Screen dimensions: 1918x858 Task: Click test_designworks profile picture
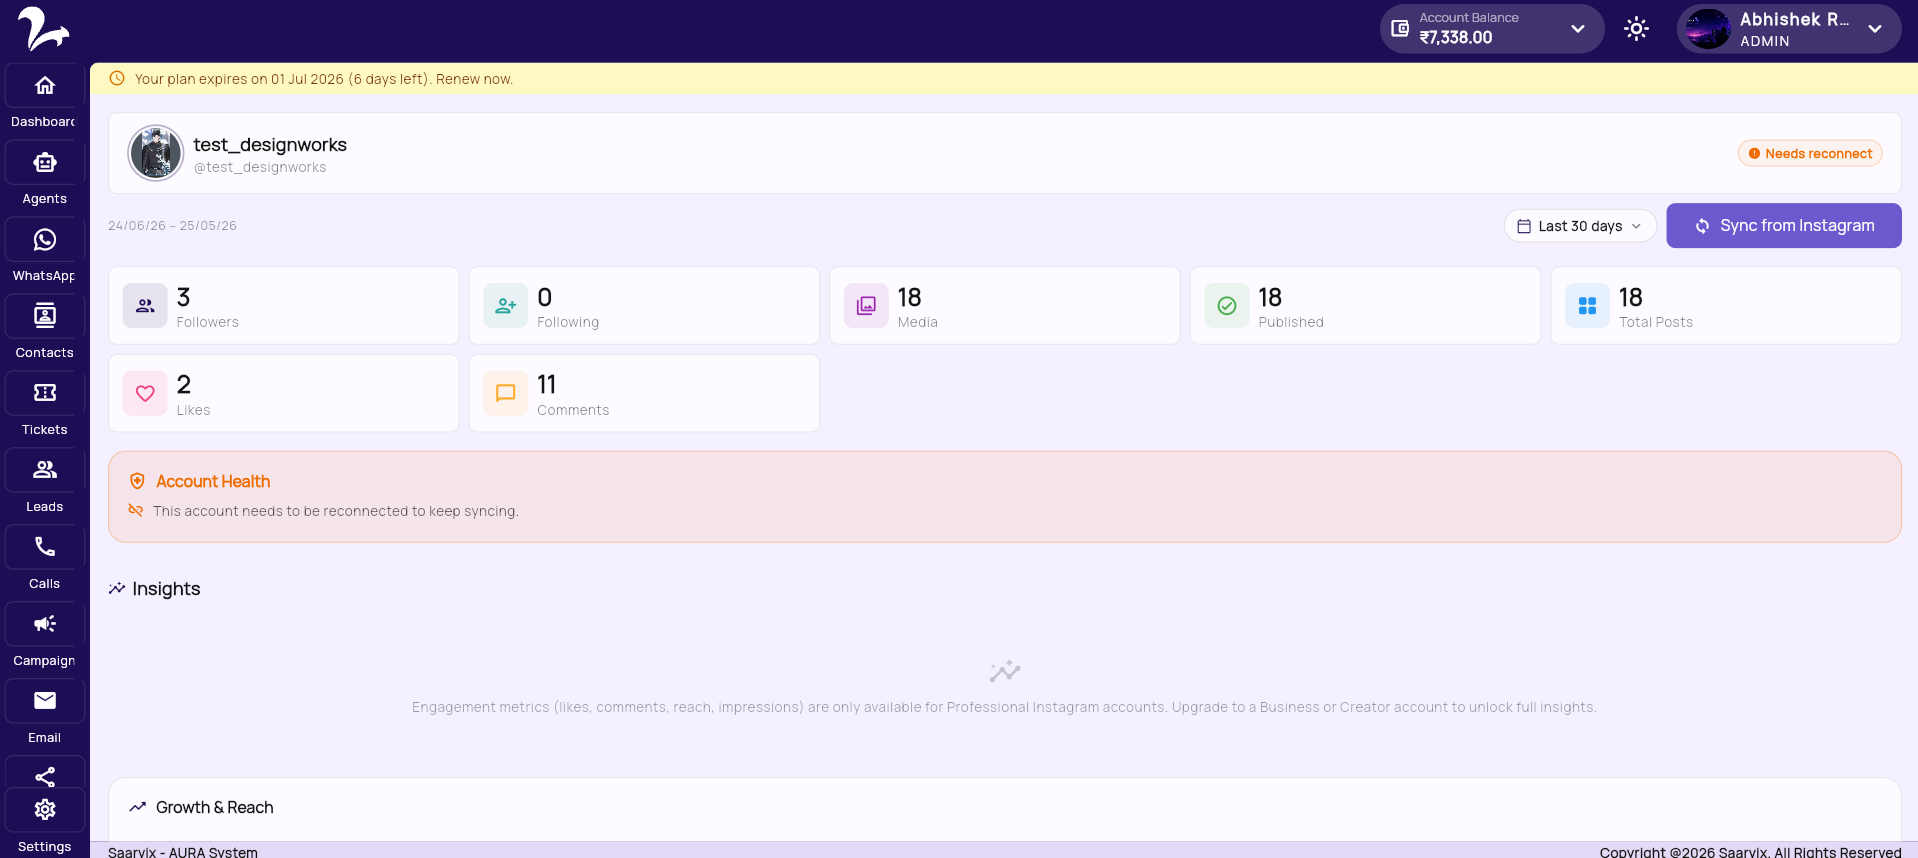(156, 153)
